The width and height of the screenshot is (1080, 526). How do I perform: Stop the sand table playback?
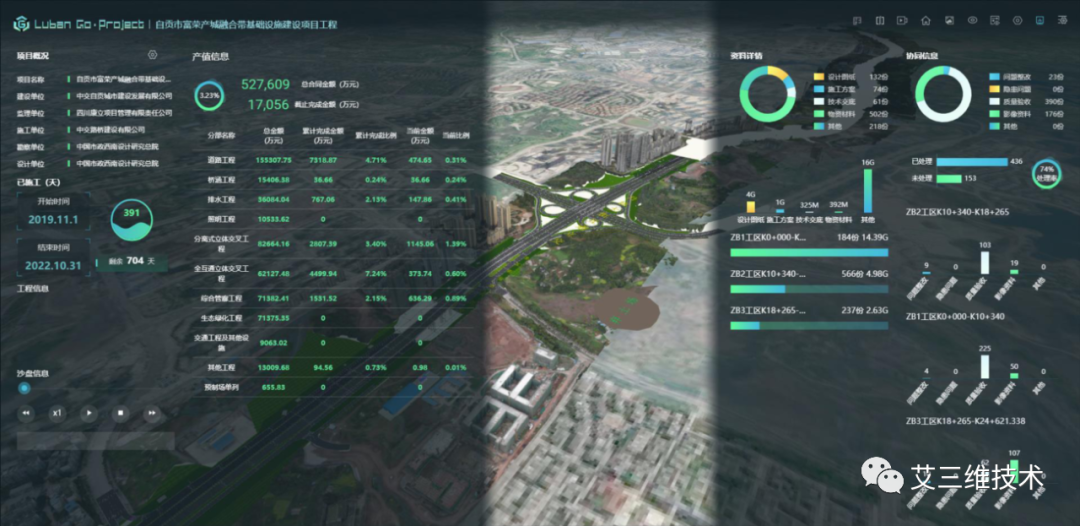coord(121,414)
